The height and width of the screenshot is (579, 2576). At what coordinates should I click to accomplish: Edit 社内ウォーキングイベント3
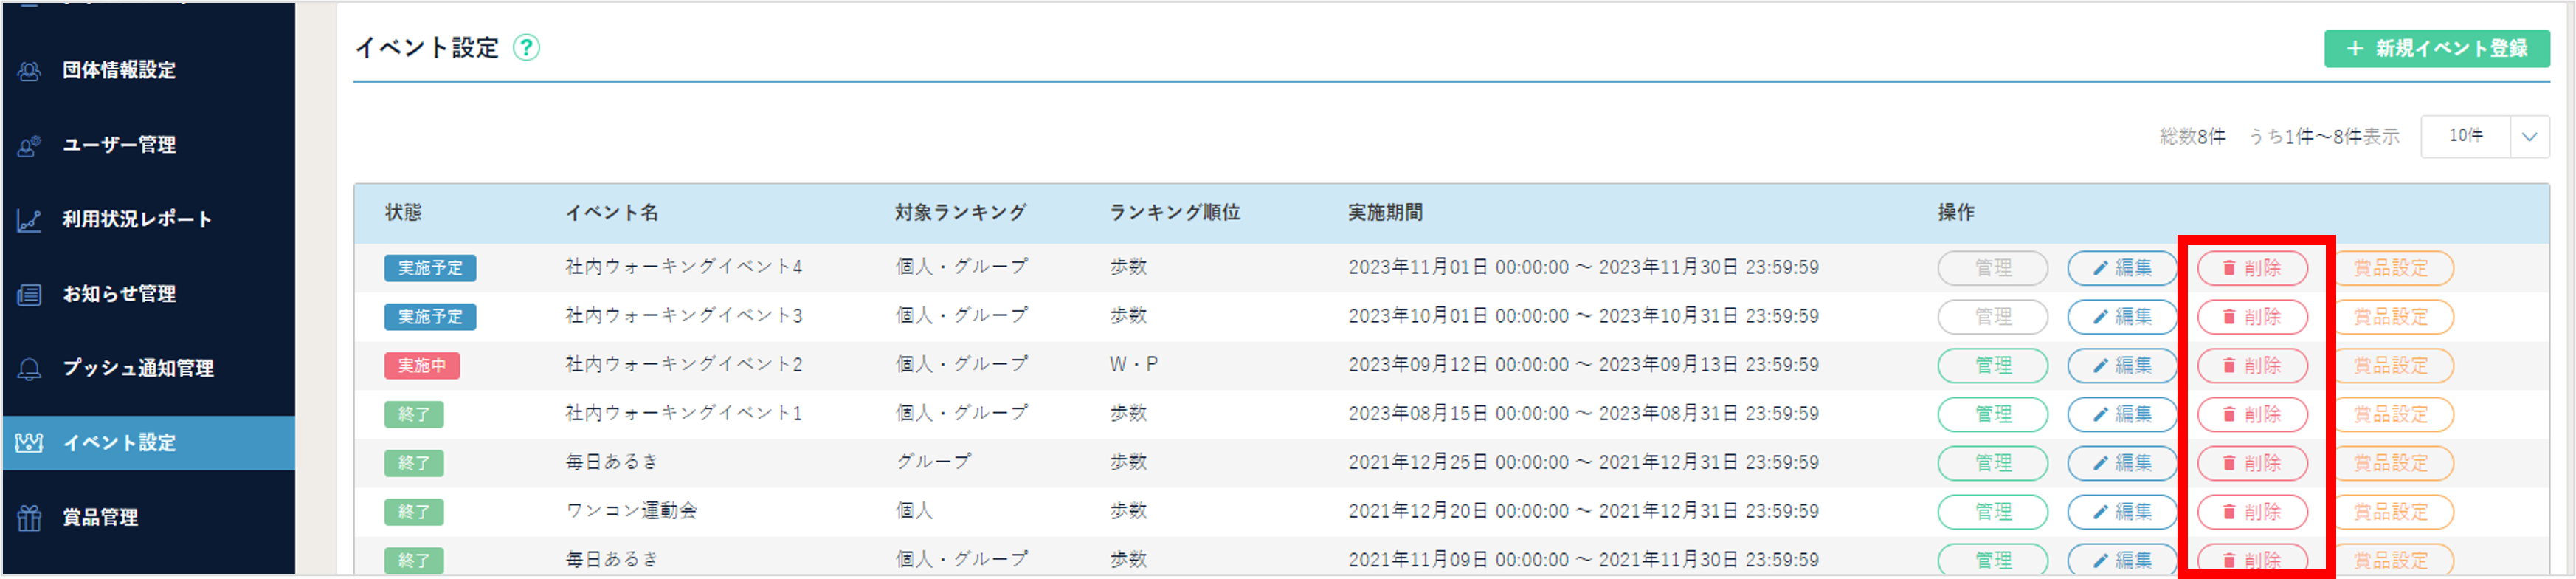2122,317
